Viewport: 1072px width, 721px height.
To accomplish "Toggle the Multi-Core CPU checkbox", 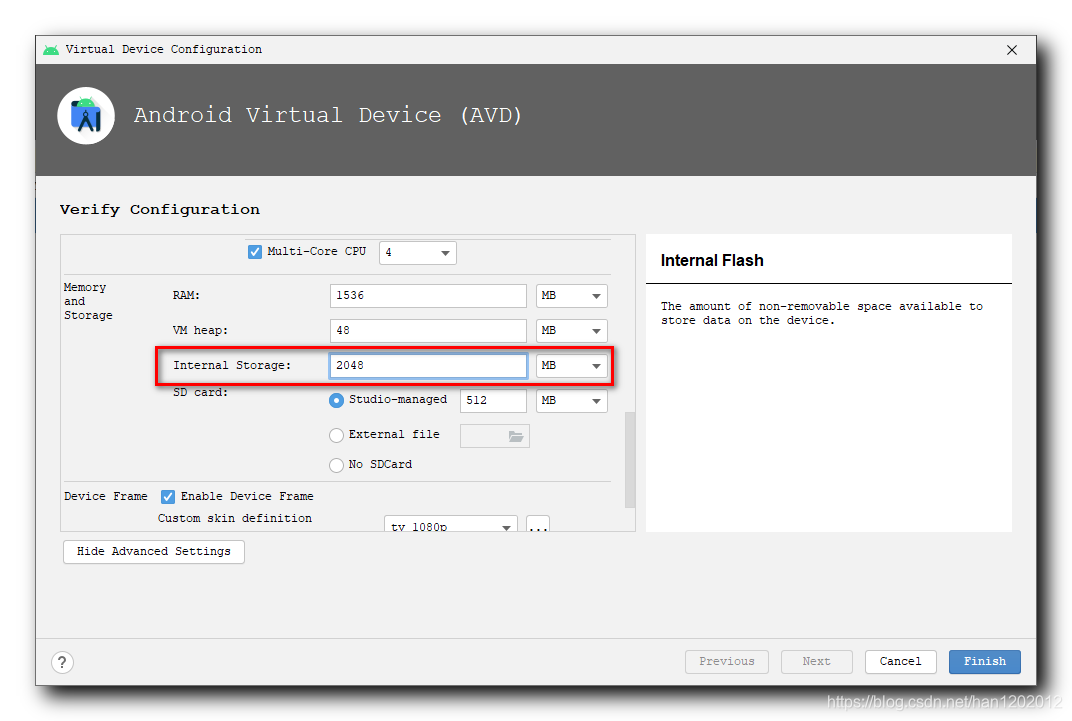I will pos(255,252).
